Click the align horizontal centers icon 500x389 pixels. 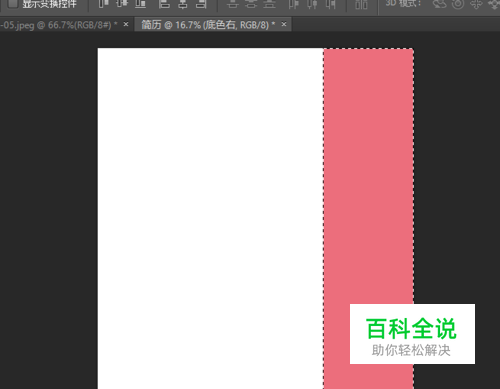(183, 4)
